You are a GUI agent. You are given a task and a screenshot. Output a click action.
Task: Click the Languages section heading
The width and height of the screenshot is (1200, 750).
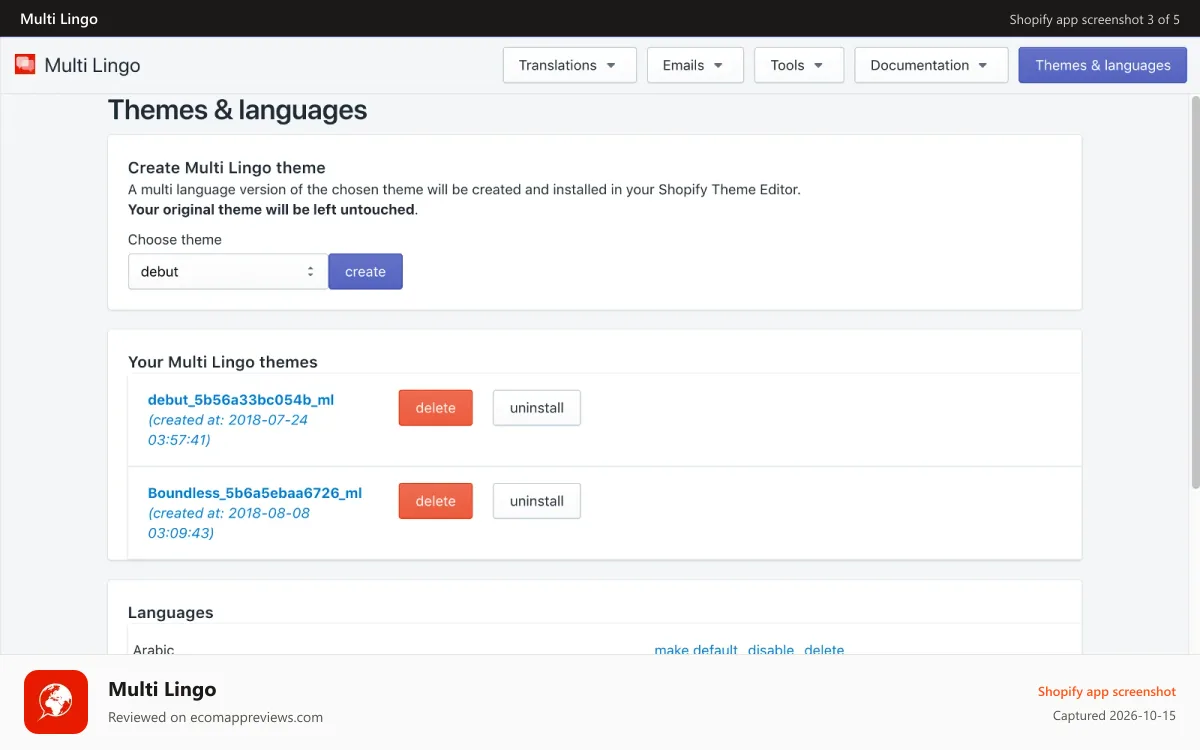[x=171, y=612]
